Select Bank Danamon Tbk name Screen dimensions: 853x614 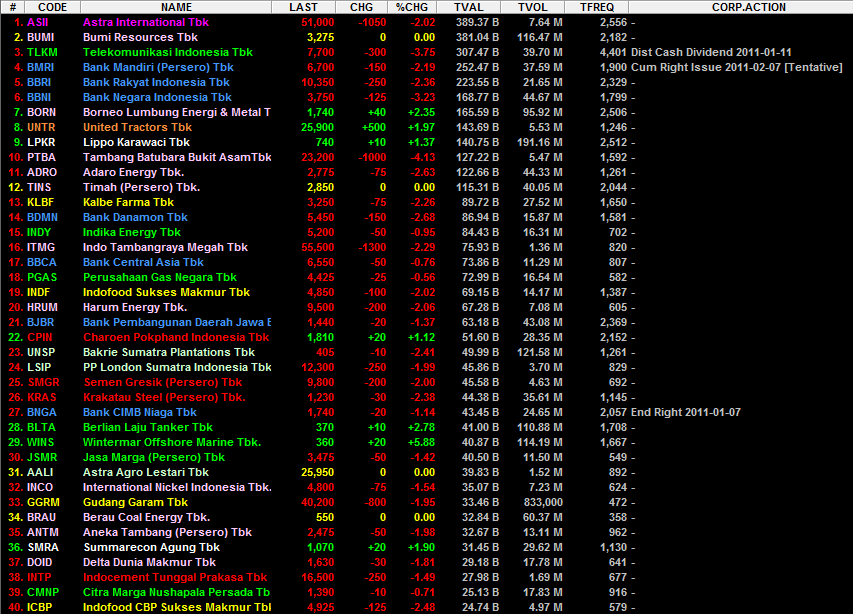tap(135, 217)
